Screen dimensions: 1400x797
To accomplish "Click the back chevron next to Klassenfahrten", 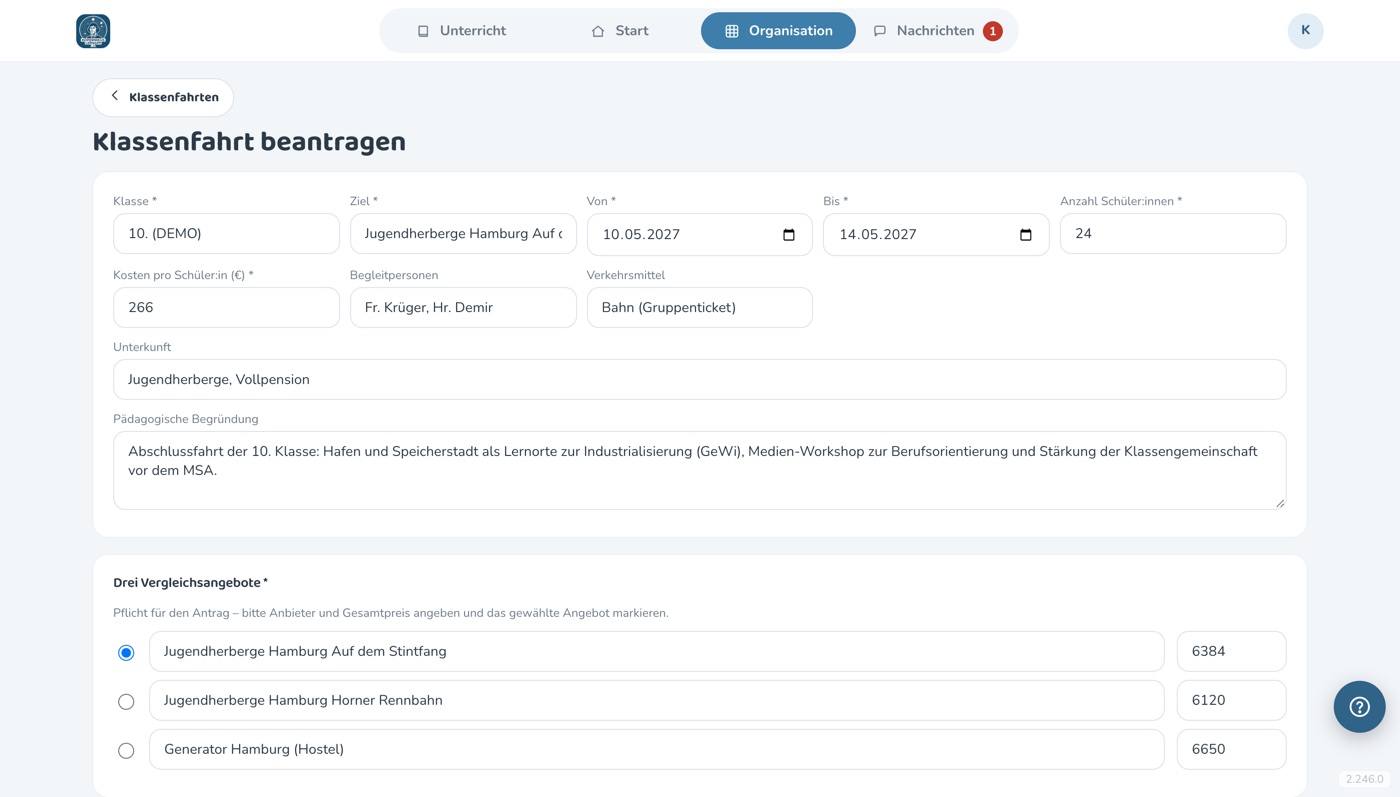I will pos(115,96).
